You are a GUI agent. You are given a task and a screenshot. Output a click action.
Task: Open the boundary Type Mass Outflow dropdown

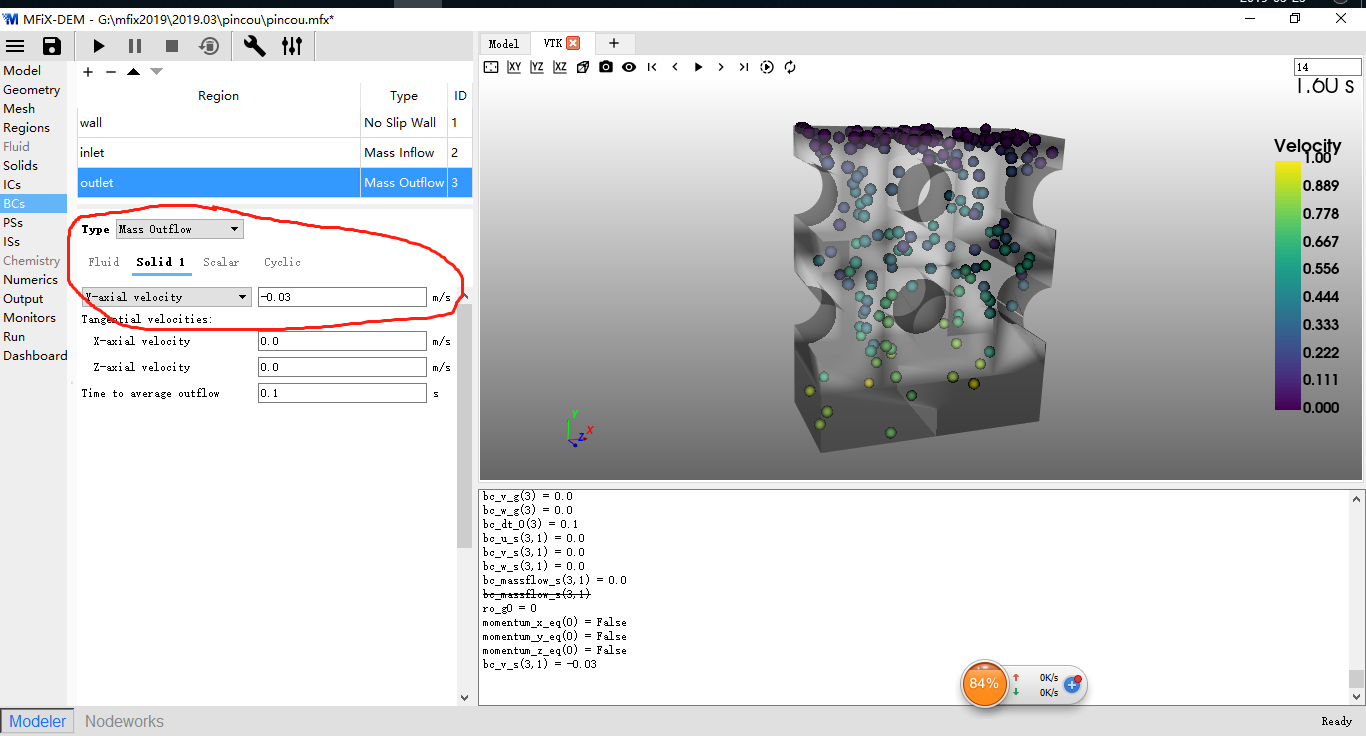(x=179, y=229)
